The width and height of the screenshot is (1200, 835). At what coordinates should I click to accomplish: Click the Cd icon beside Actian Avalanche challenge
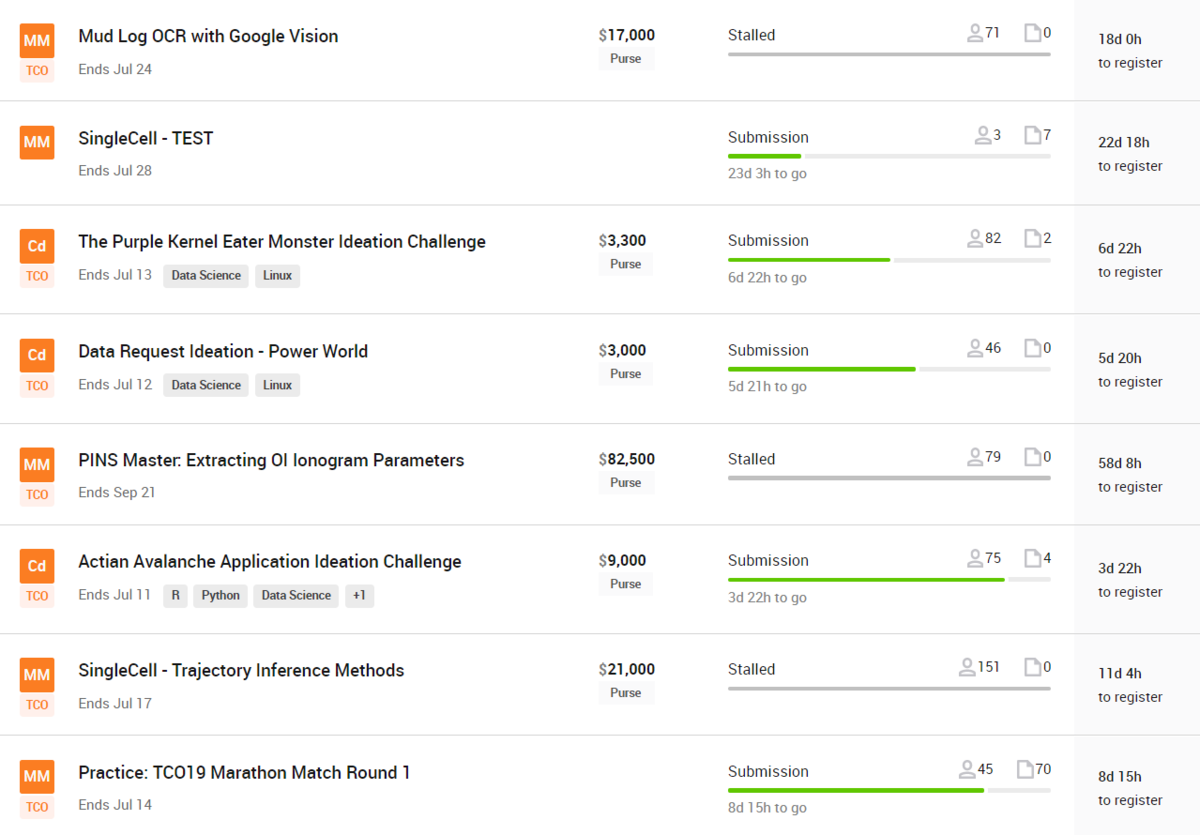coord(37,565)
